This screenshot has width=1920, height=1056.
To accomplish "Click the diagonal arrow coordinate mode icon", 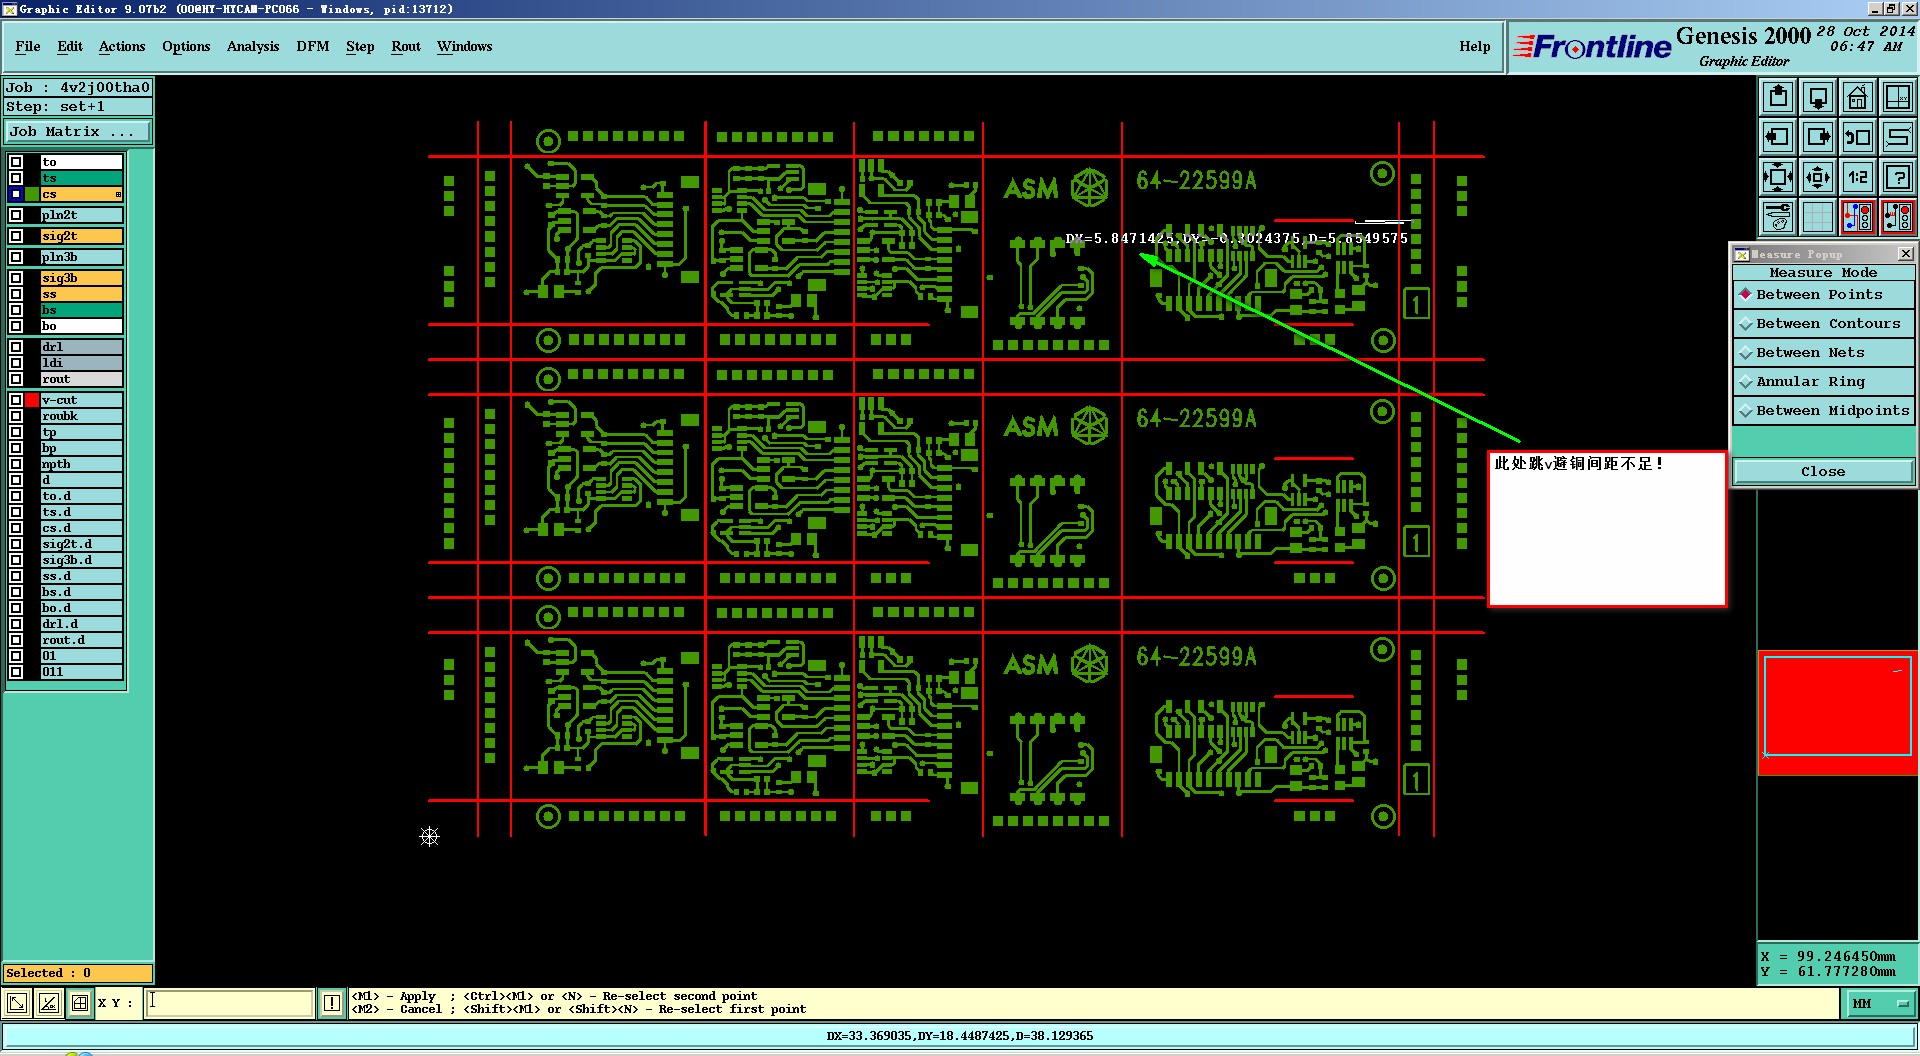I will point(17,1003).
